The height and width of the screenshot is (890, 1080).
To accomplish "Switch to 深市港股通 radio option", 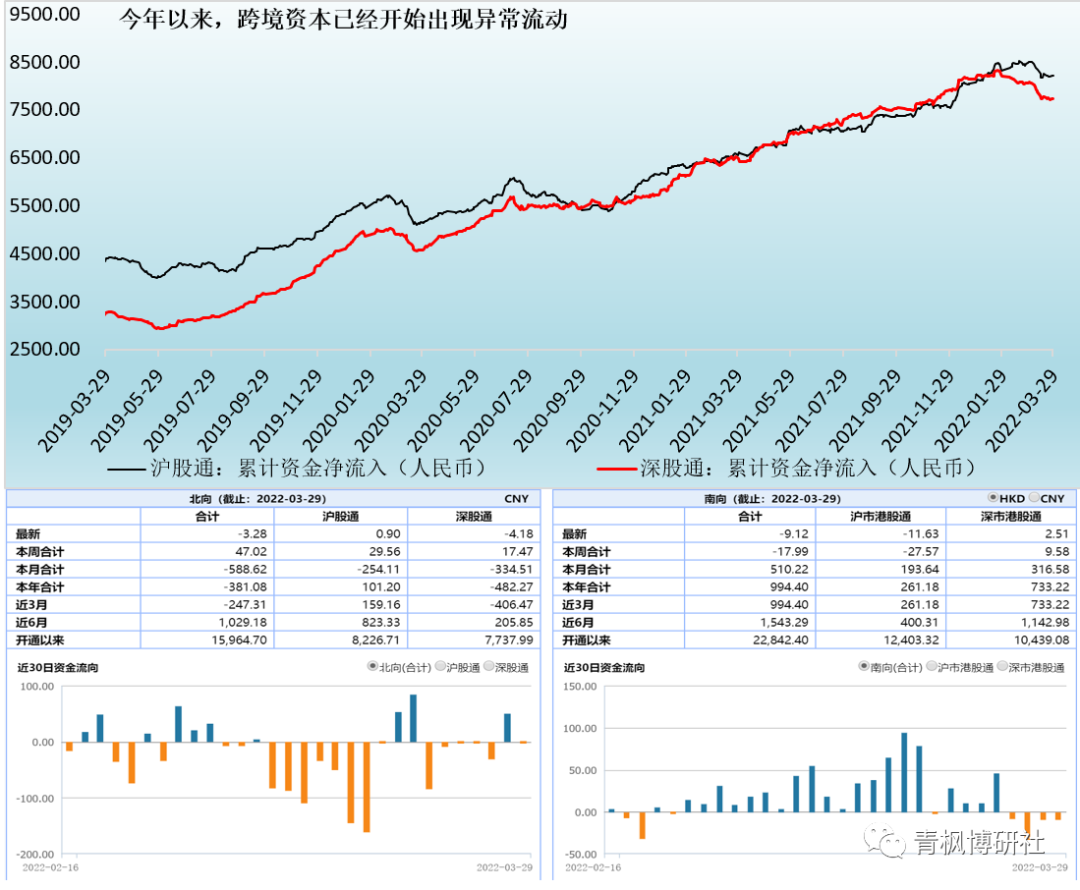I will tap(1003, 667).
